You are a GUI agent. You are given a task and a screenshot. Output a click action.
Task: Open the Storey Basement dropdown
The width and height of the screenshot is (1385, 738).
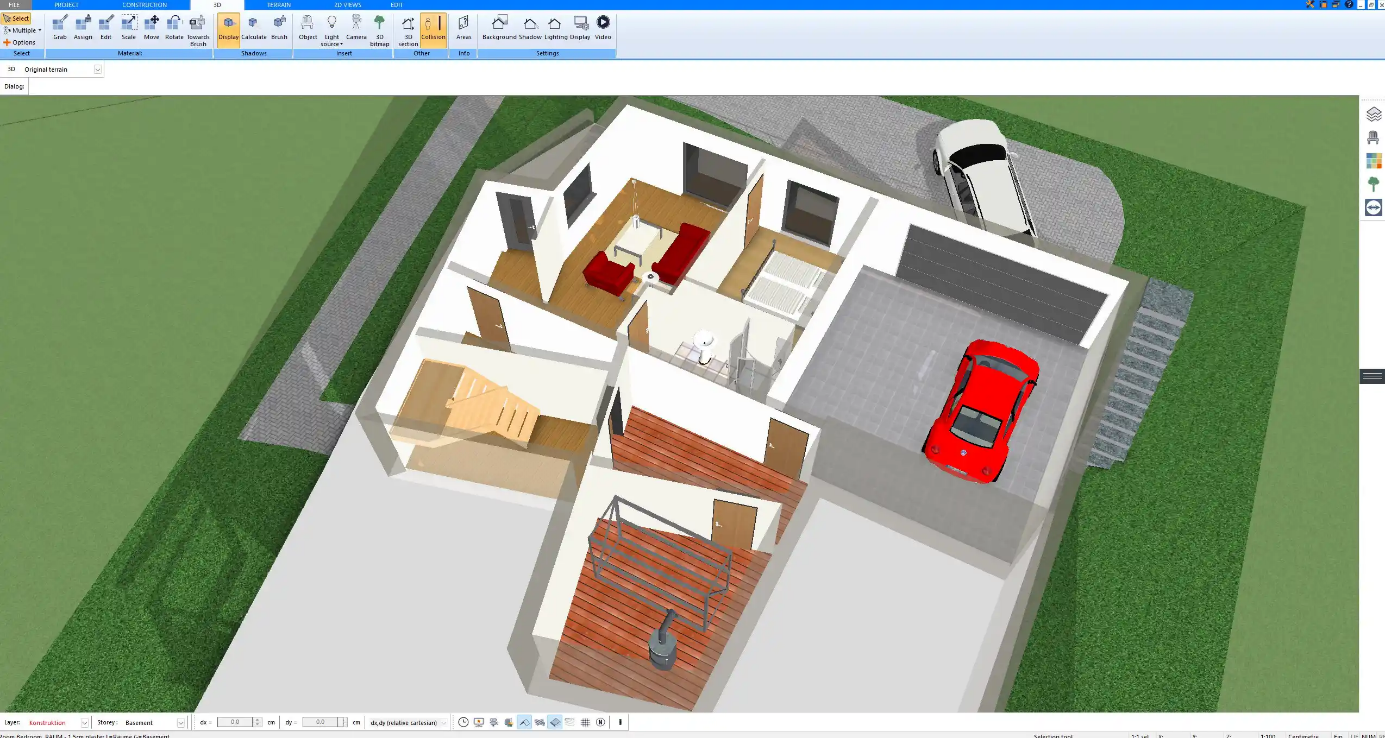(181, 722)
